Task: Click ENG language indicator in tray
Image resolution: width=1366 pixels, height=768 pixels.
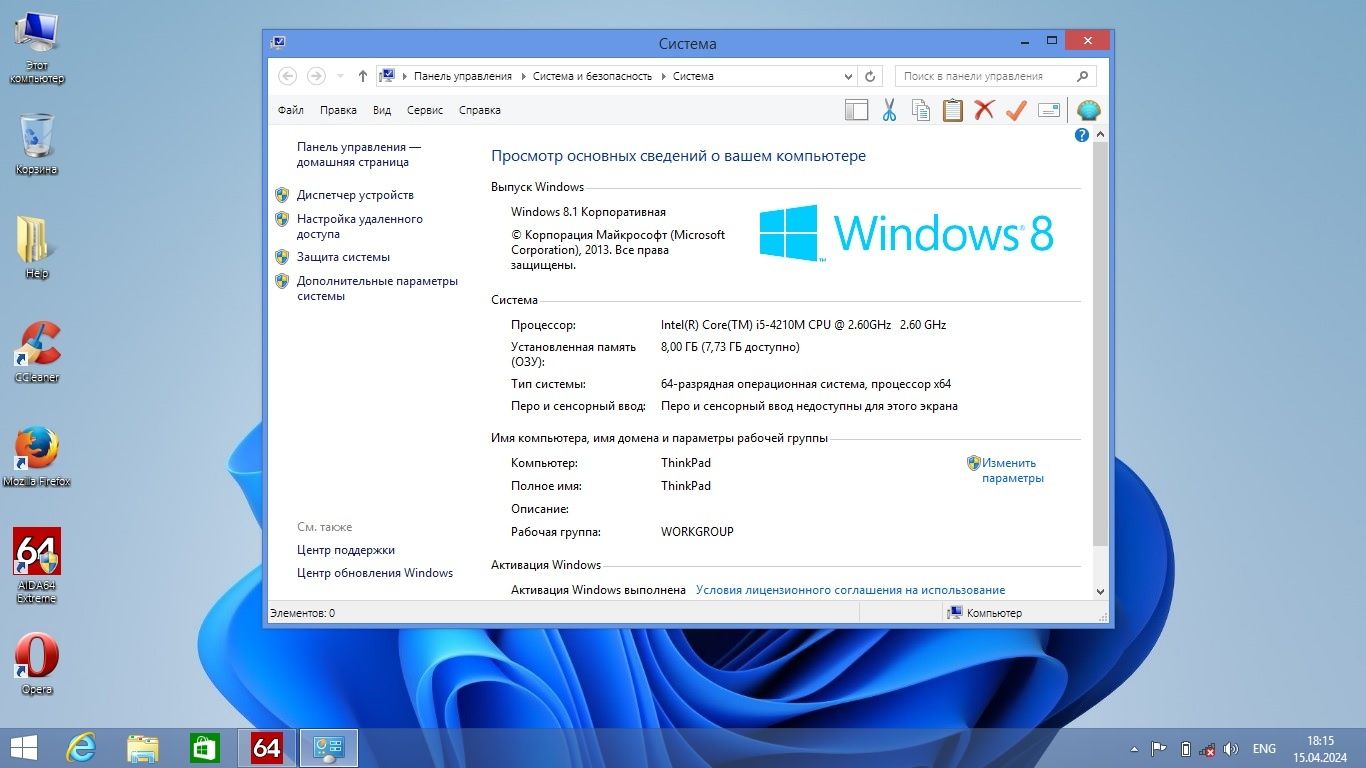Action: pyautogui.click(x=1264, y=749)
